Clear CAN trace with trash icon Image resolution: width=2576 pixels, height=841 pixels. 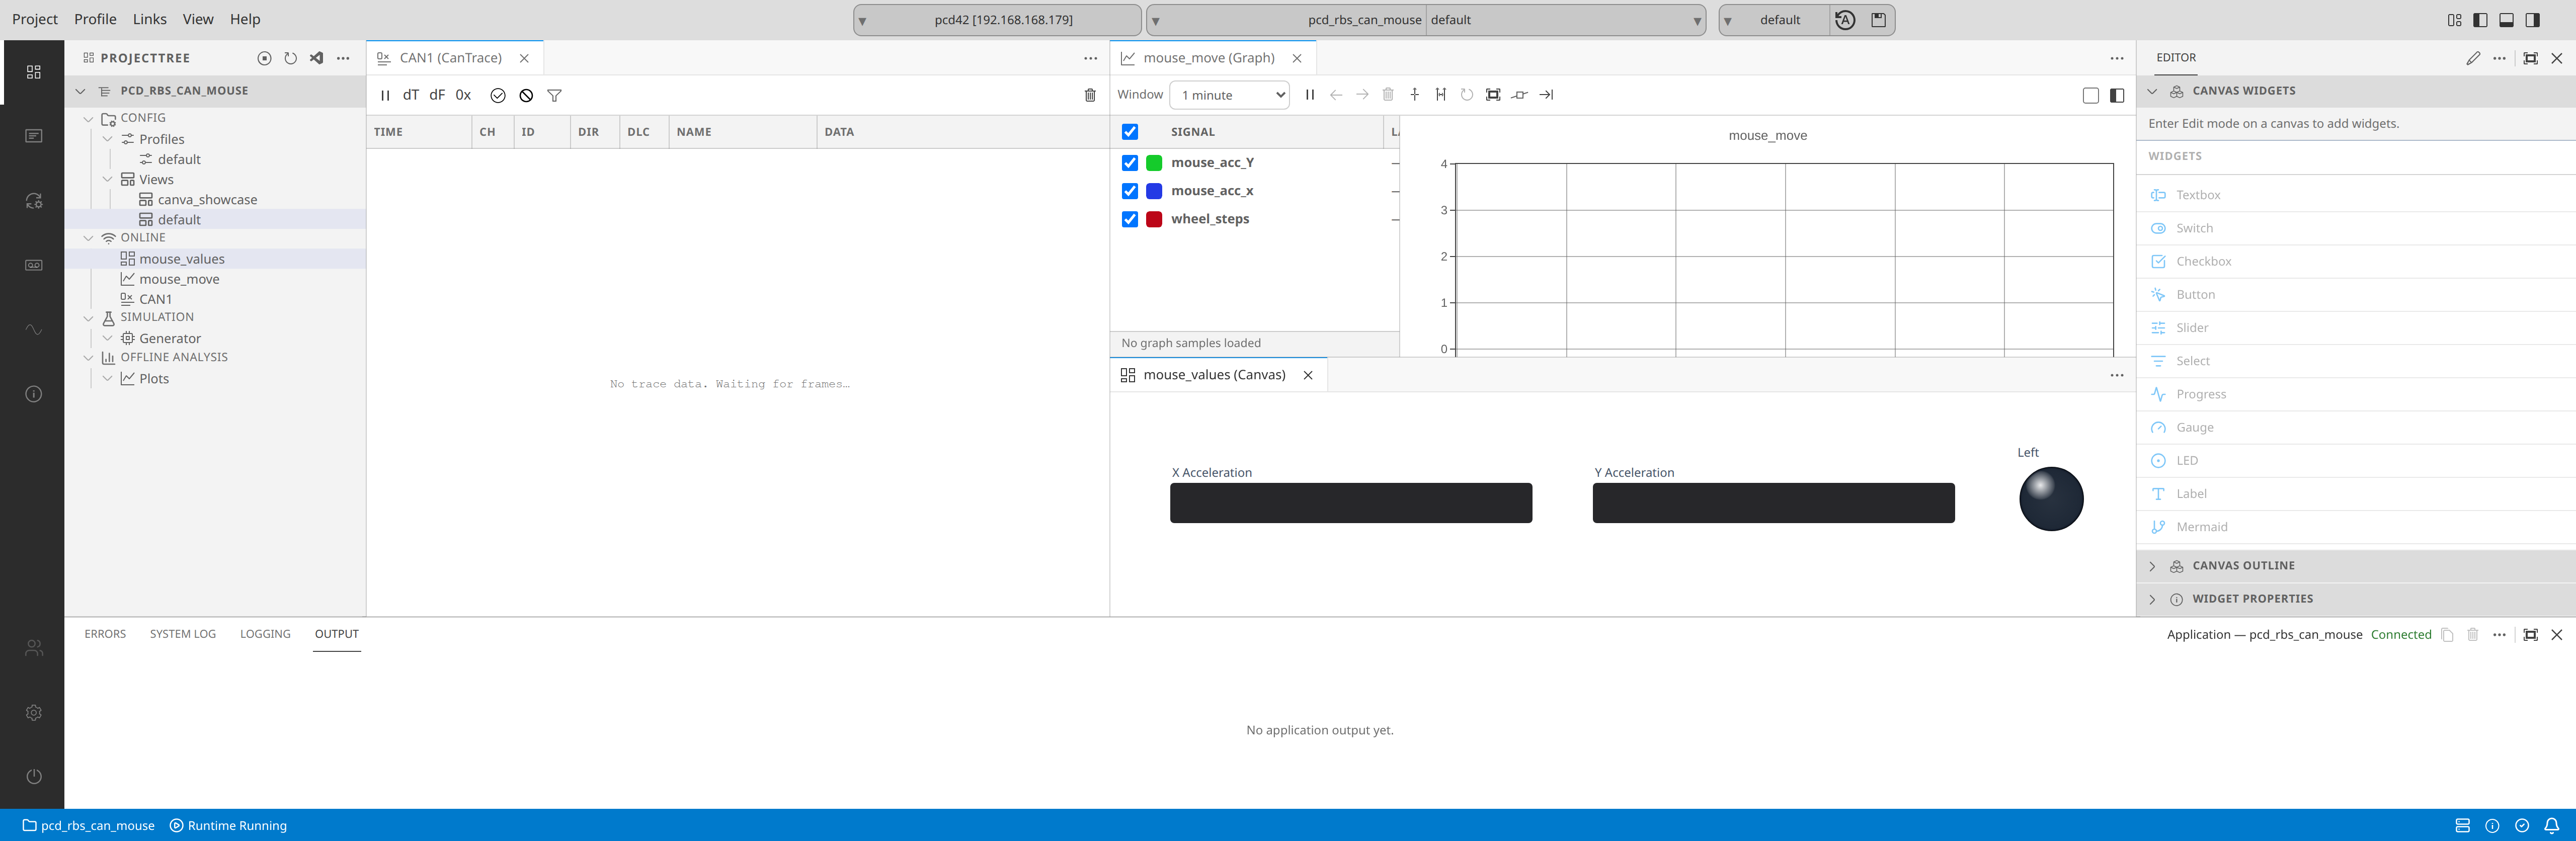click(x=1090, y=95)
